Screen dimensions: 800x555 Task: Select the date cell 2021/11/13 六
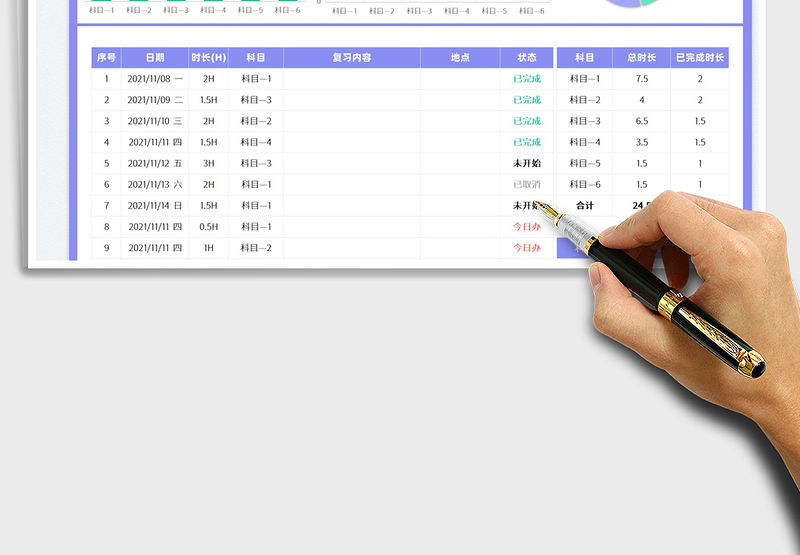(155, 185)
